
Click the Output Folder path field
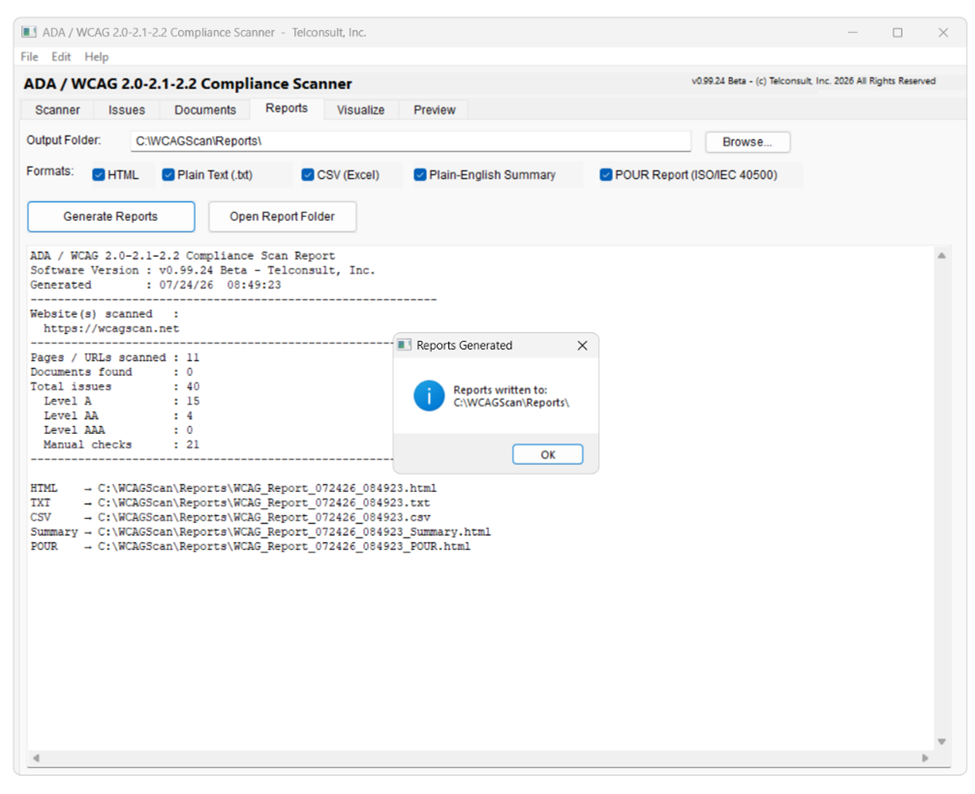[410, 141]
